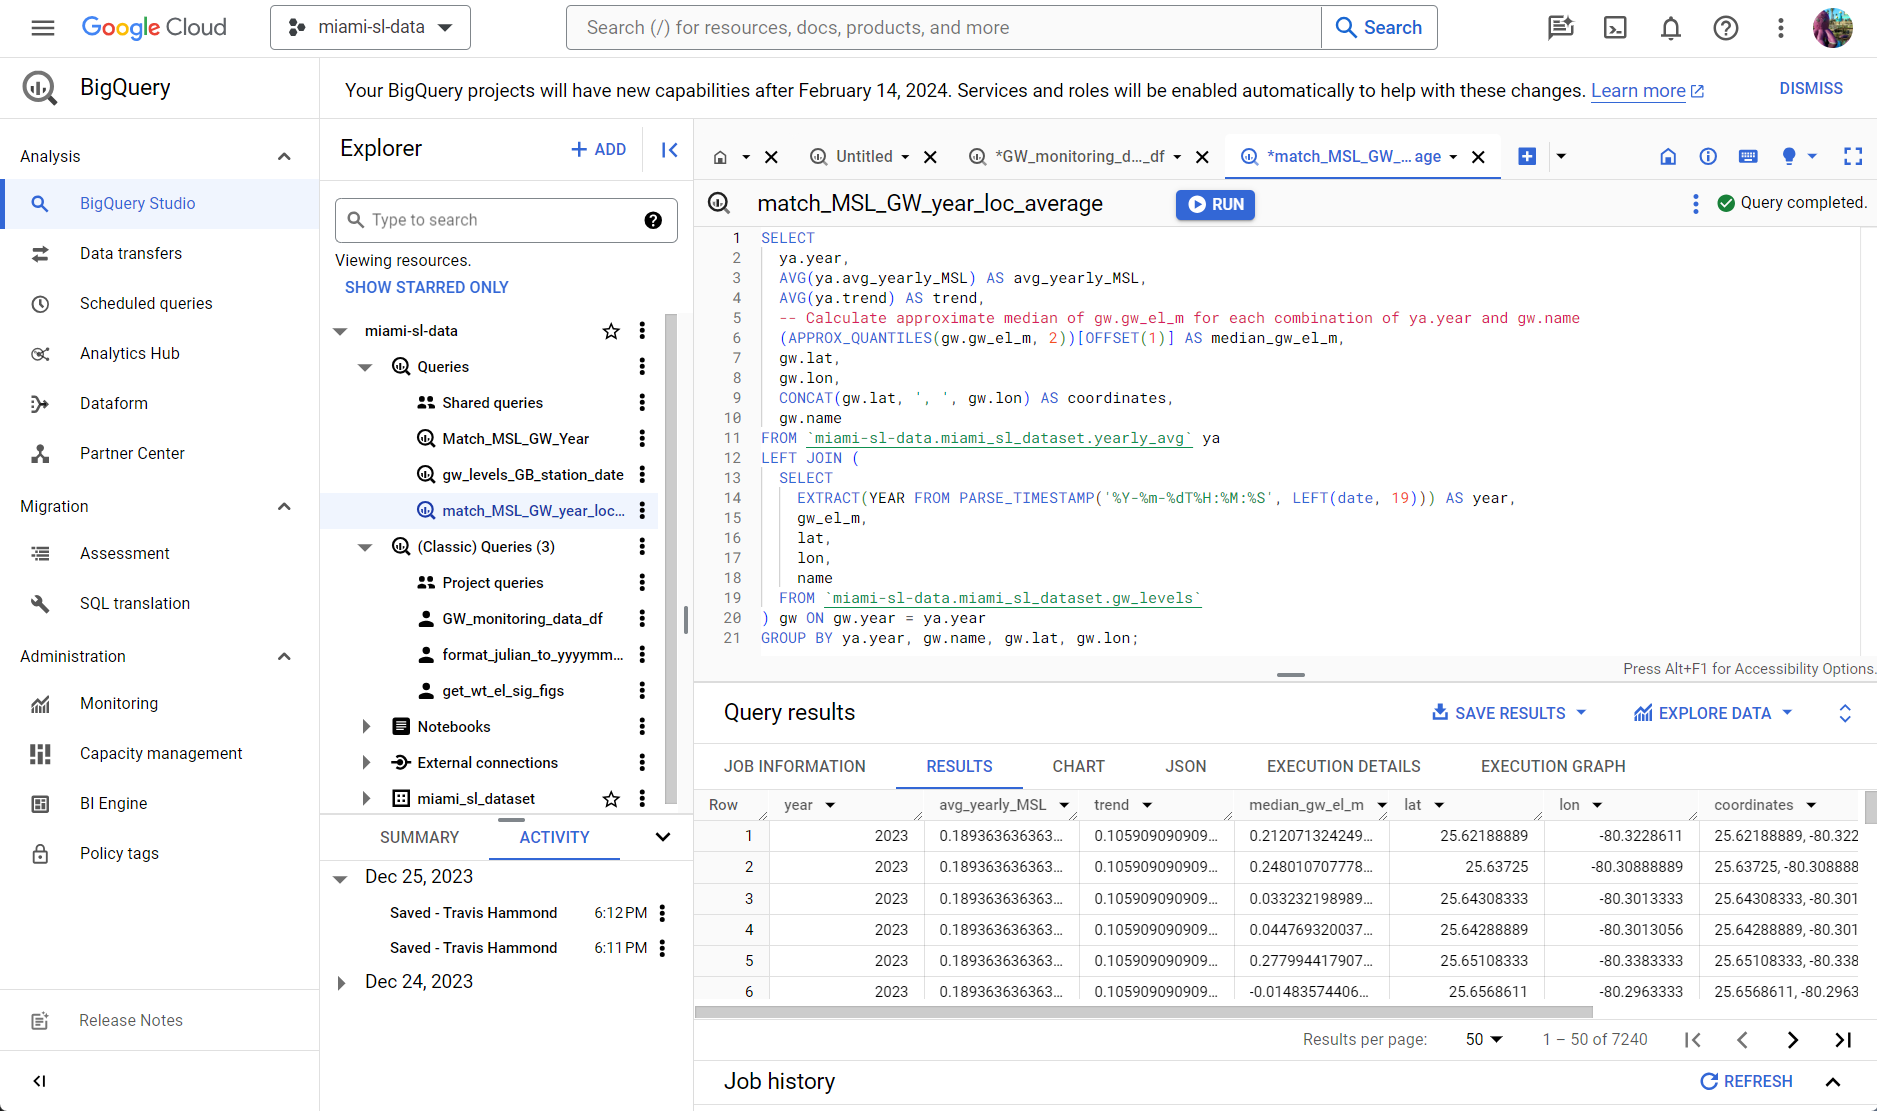Expand query results panel vertically
Screen dimensions: 1877x1111
coord(1845,713)
